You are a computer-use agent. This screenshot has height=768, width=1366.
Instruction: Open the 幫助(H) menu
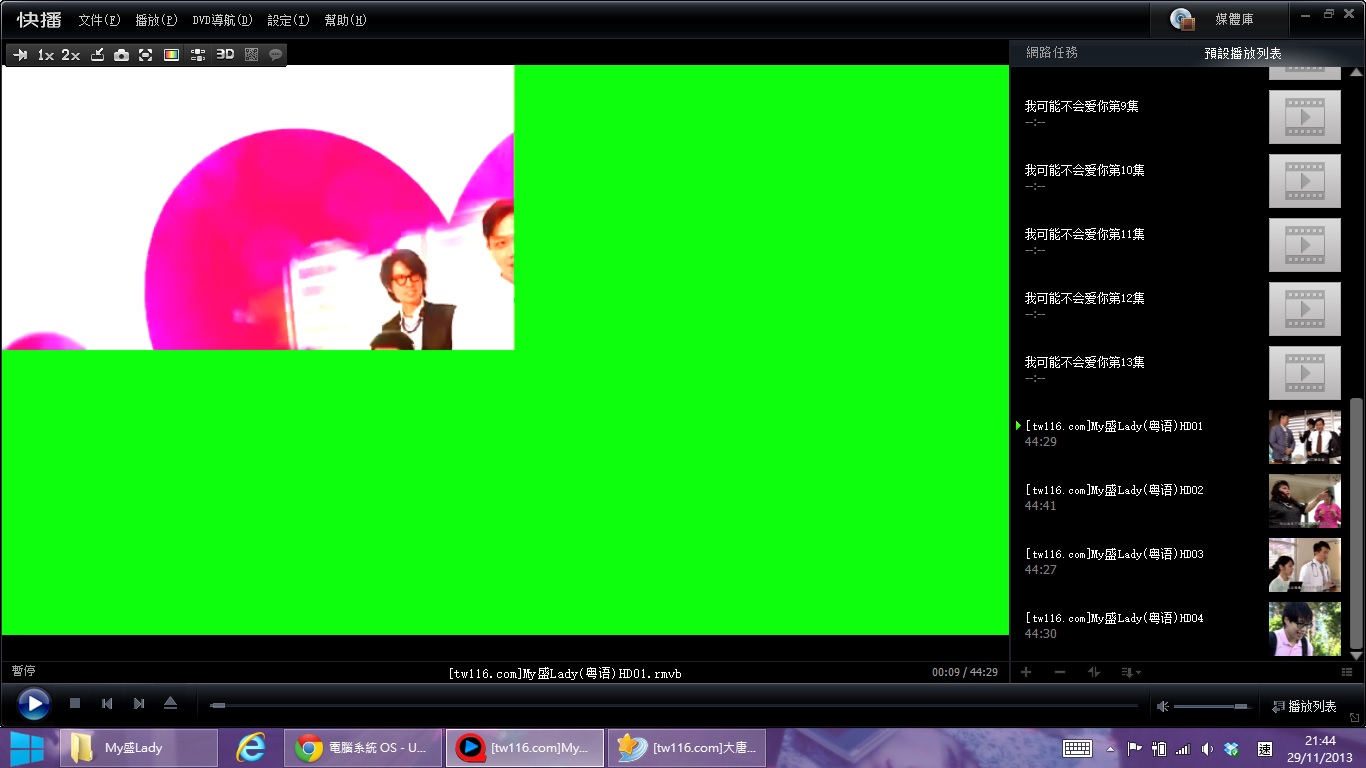(x=345, y=20)
